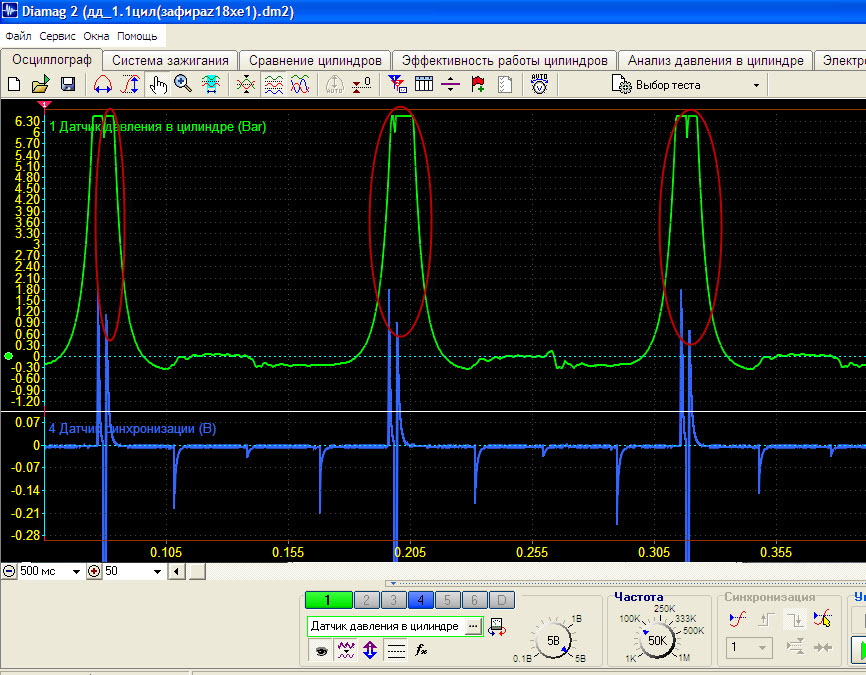The height and width of the screenshot is (675, 866).
Task: Select channel D button
Action: pyautogui.click(x=501, y=600)
